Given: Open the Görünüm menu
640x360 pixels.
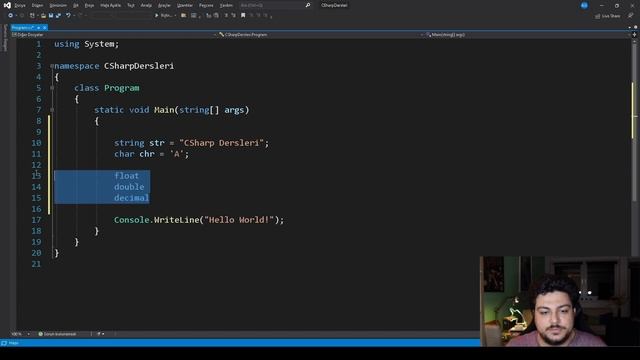Looking at the screenshot, I should coord(58,5).
